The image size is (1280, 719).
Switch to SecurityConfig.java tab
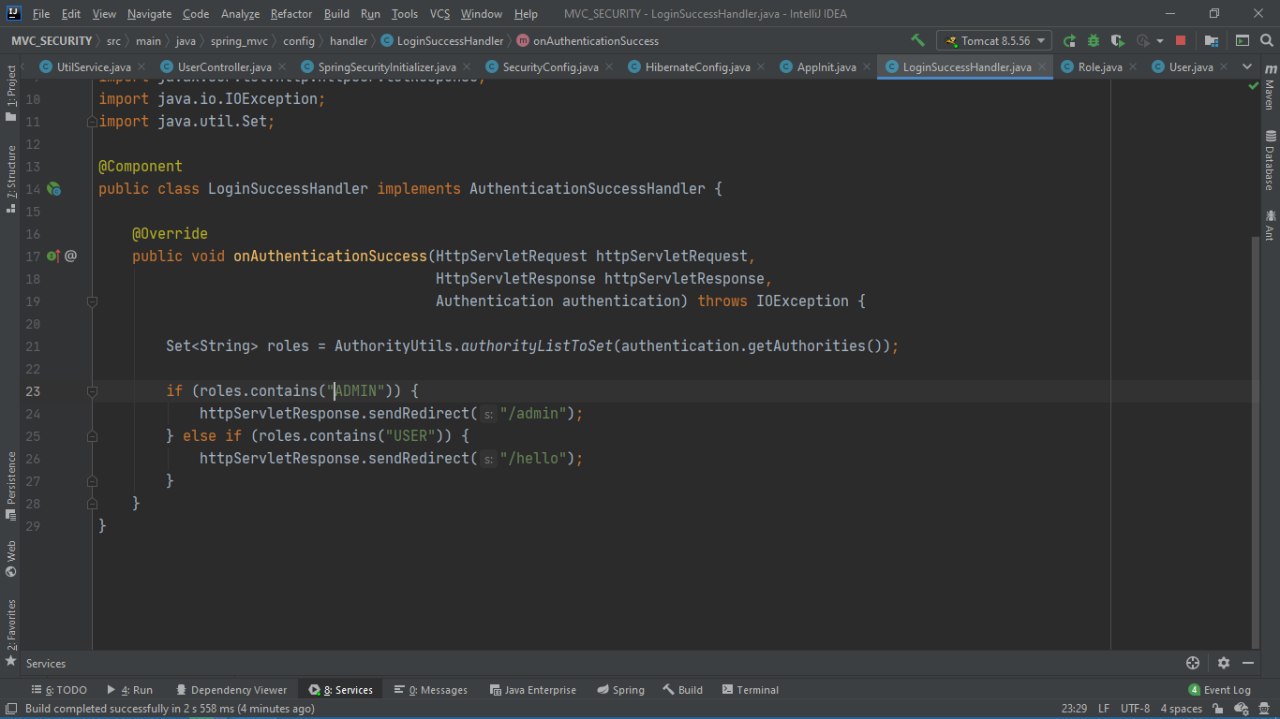550,67
